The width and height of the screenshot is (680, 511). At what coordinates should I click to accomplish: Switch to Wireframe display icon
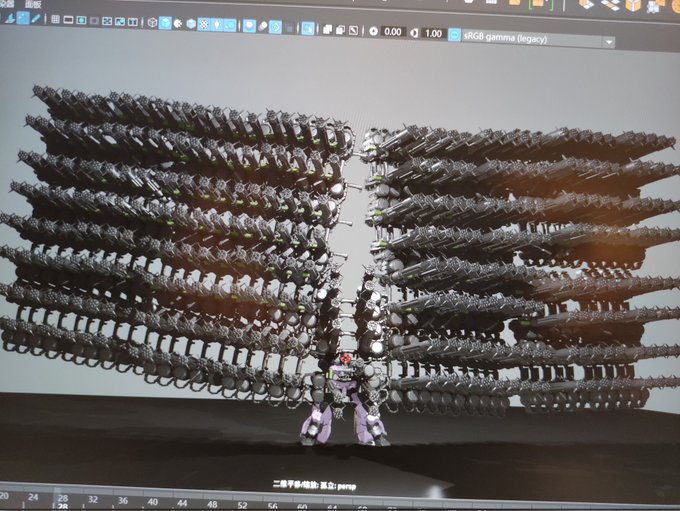click(x=152, y=23)
